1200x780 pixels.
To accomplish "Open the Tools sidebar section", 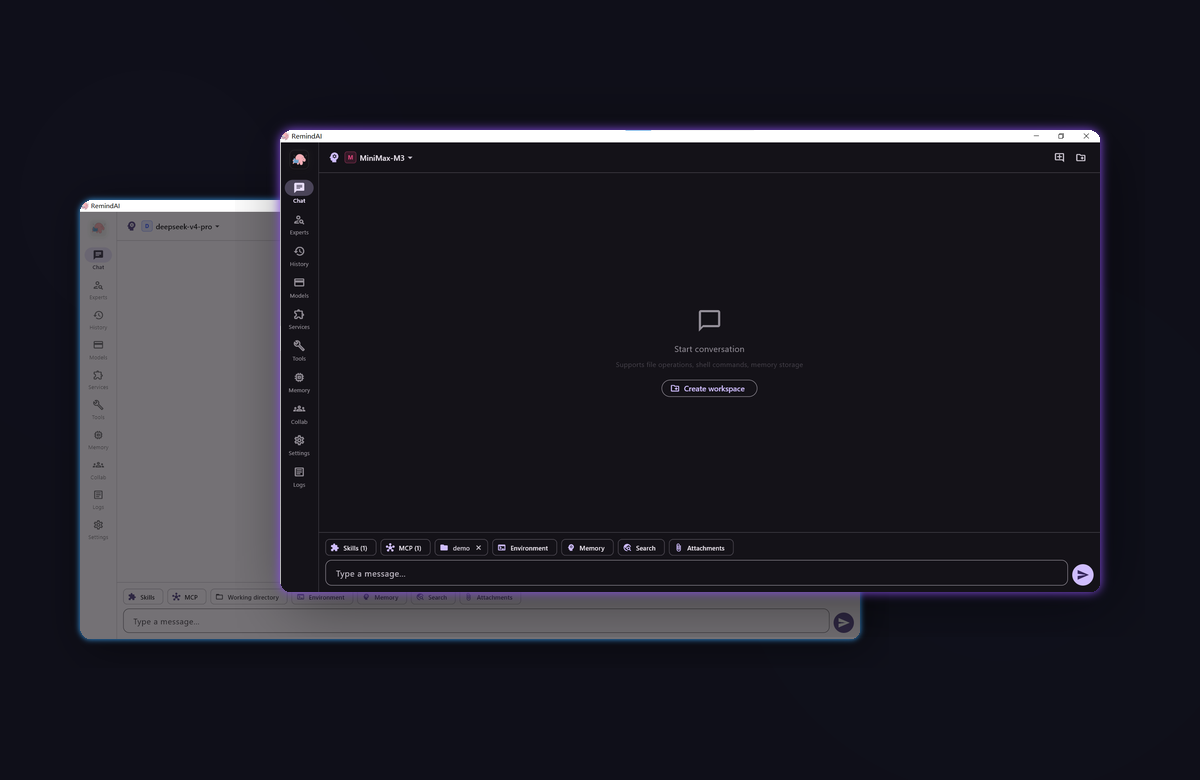I will 299,350.
